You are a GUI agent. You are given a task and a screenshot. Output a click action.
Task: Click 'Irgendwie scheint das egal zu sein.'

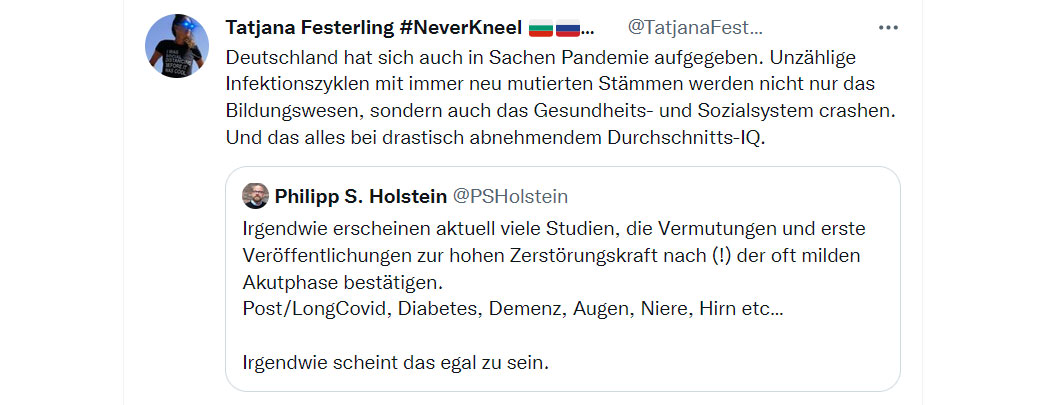coord(396,364)
